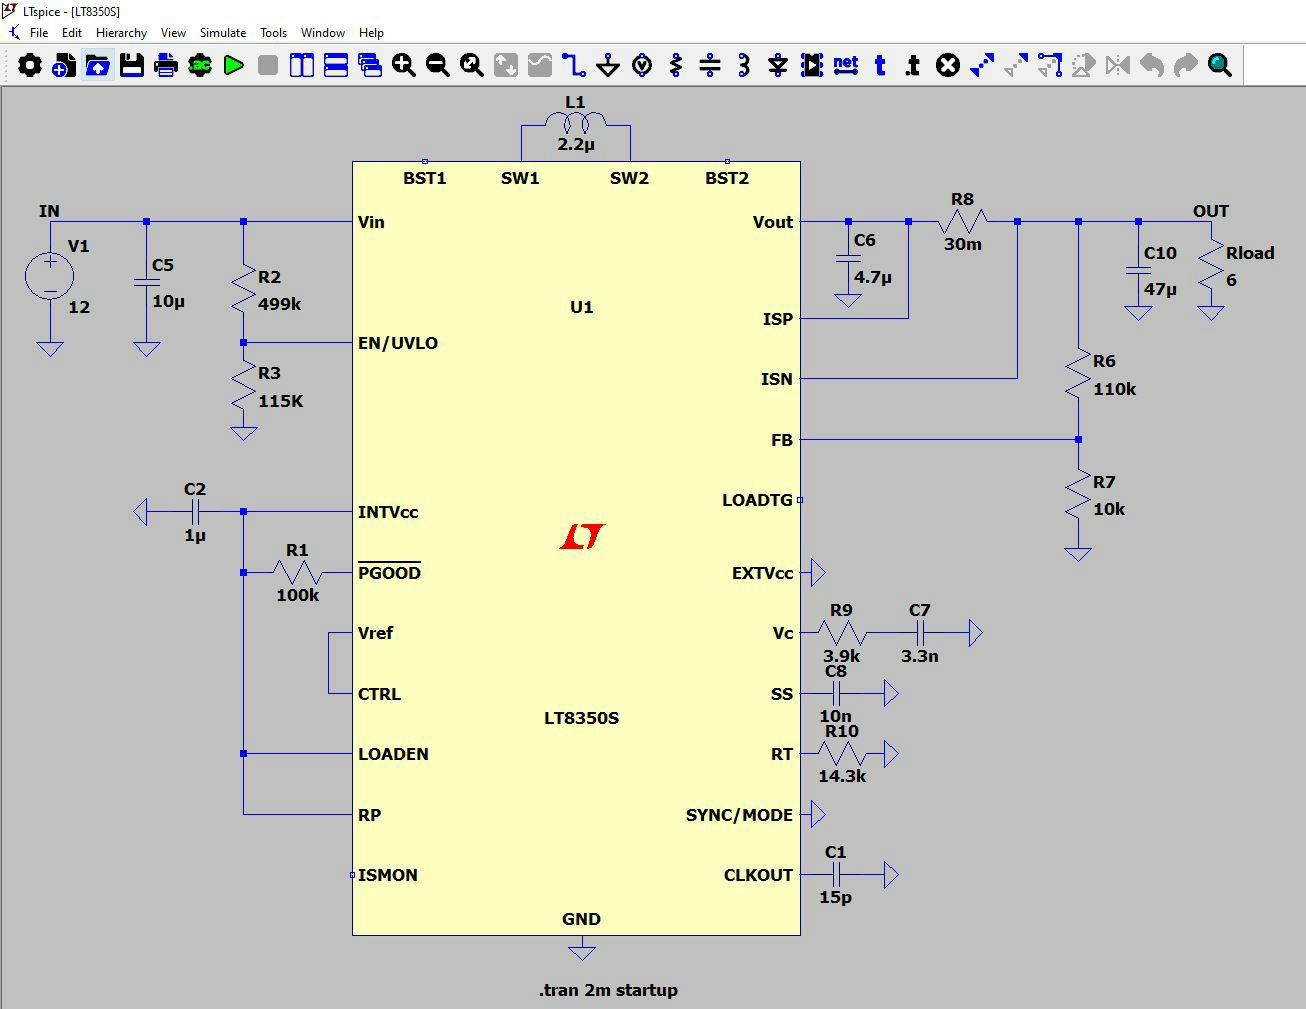Select the voltage source V1 symbol
1306x1009 pixels.
pyautogui.click(x=48, y=277)
